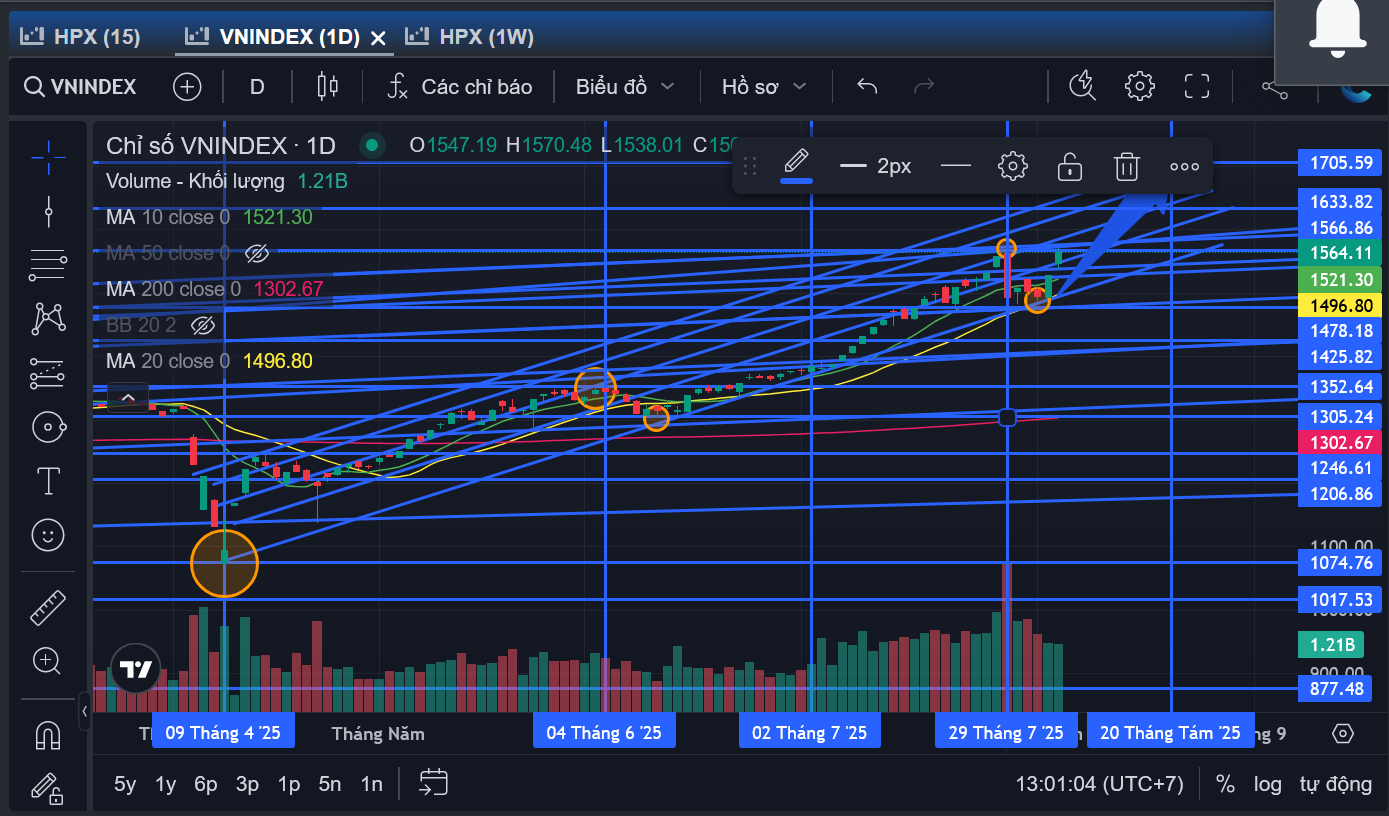
Task: Toggle the percent scale
Action: (x=1225, y=784)
